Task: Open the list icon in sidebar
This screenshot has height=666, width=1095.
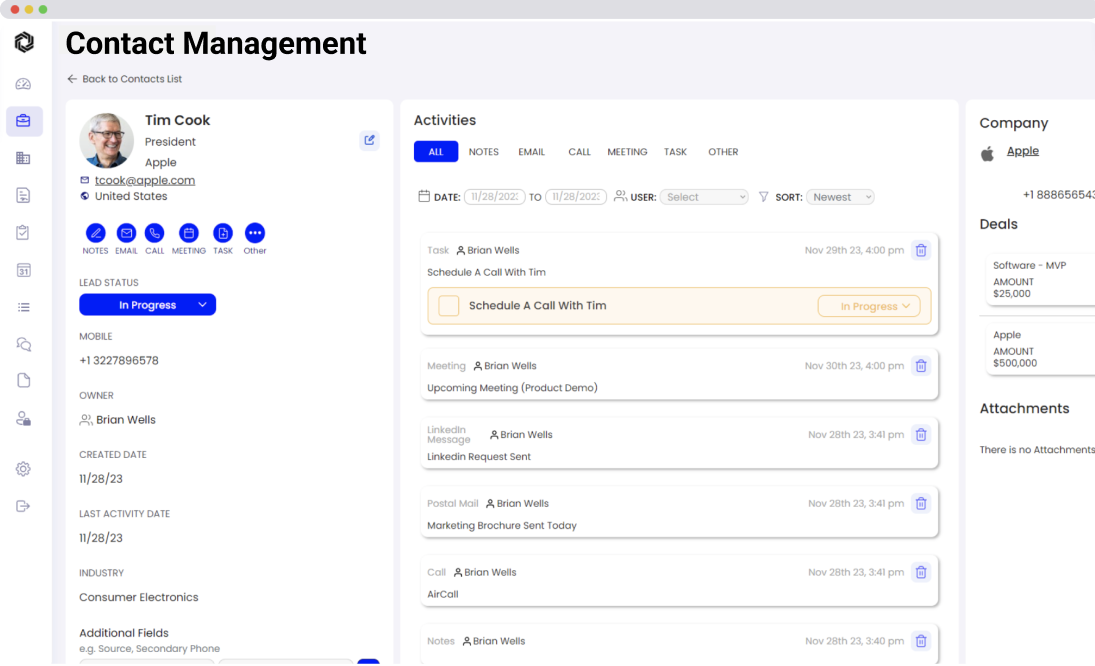Action: pos(23,307)
